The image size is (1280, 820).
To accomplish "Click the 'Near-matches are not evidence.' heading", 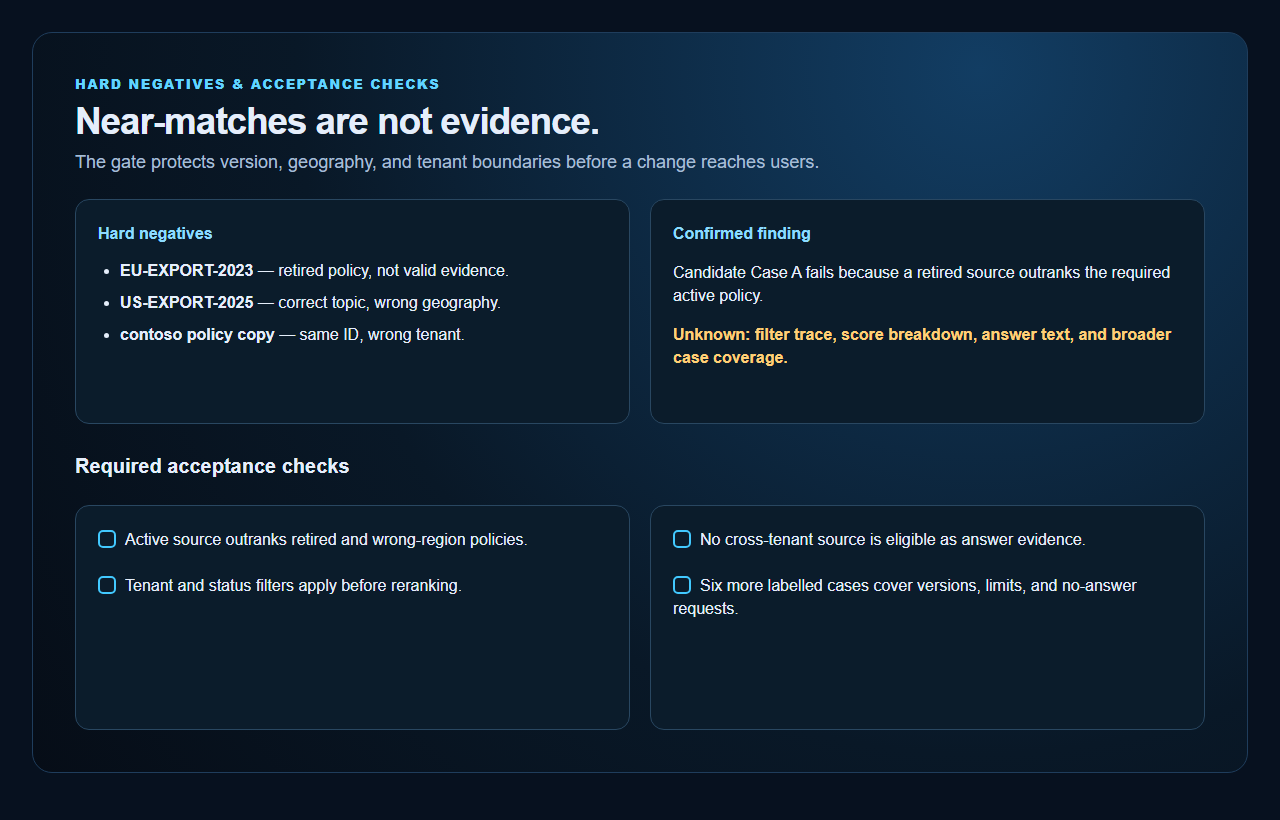I will [337, 121].
